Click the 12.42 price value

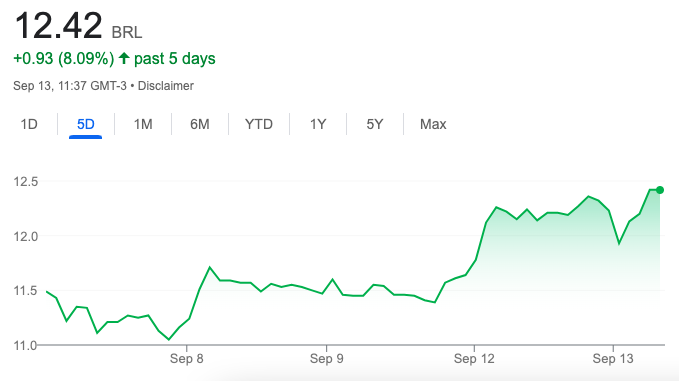point(58,26)
